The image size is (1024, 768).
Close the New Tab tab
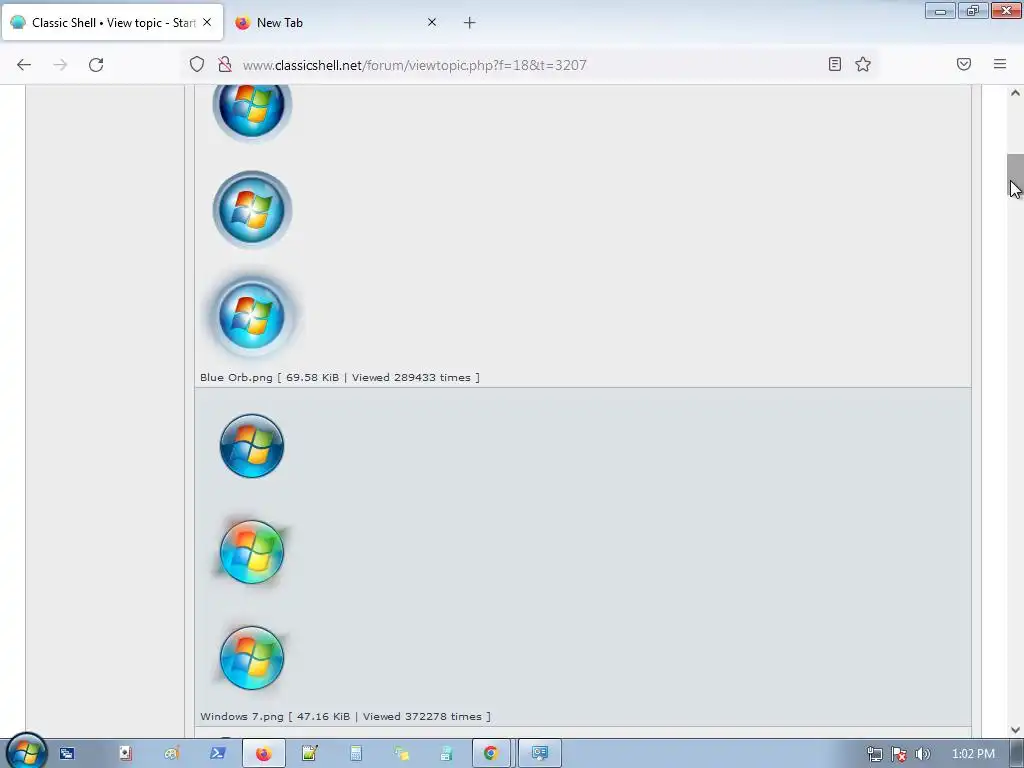tap(432, 22)
